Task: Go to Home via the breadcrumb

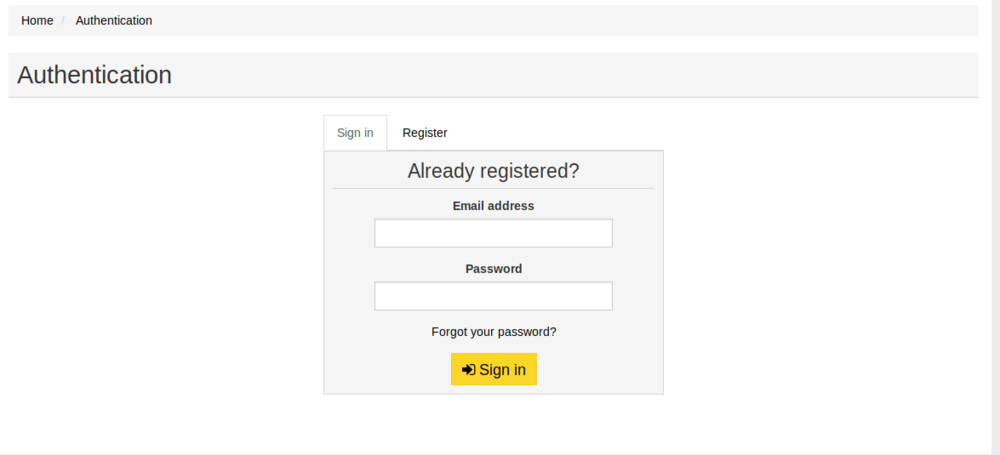Action: [37, 20]
